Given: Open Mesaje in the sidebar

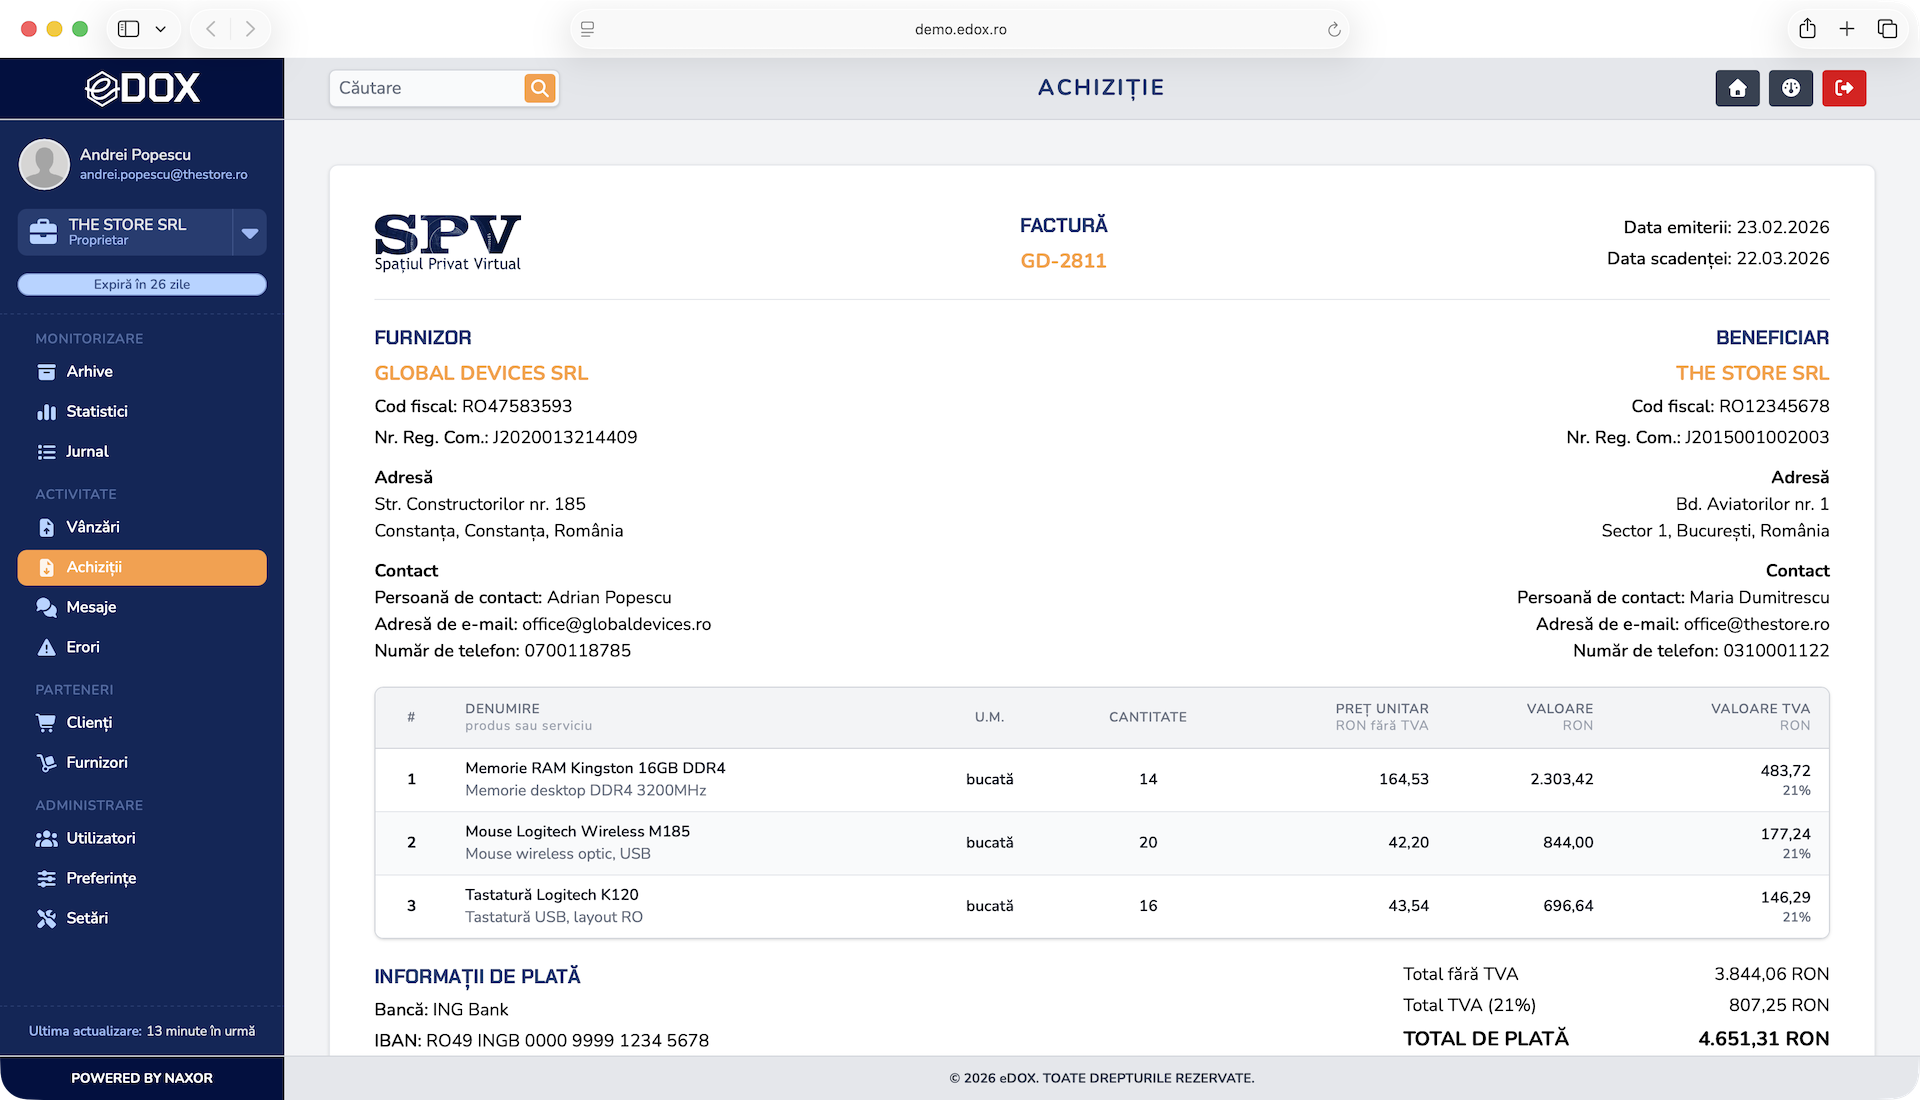Looking at the screenshot, I should point(91,607).
